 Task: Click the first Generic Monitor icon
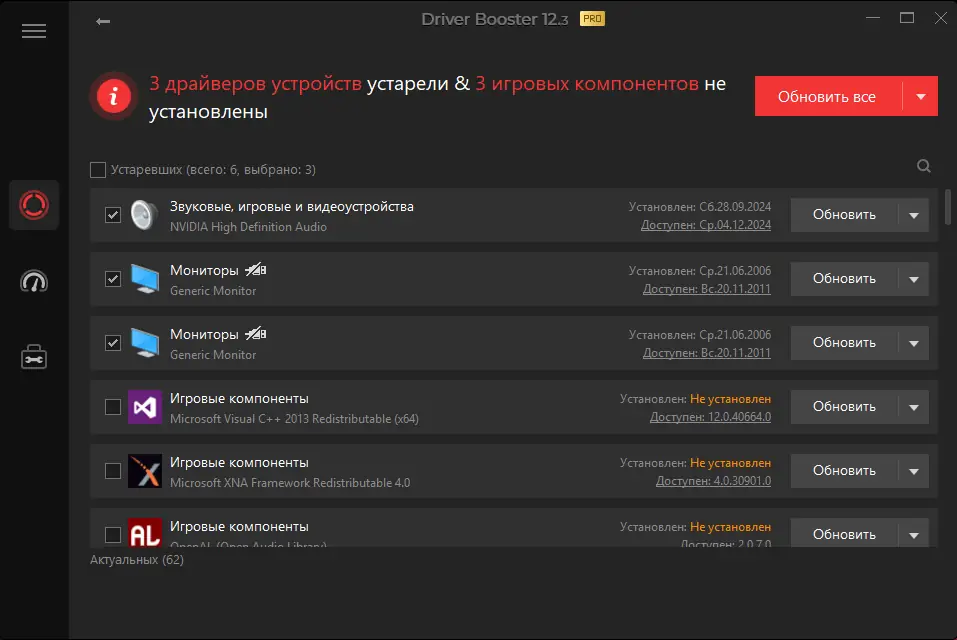point(145,279)
